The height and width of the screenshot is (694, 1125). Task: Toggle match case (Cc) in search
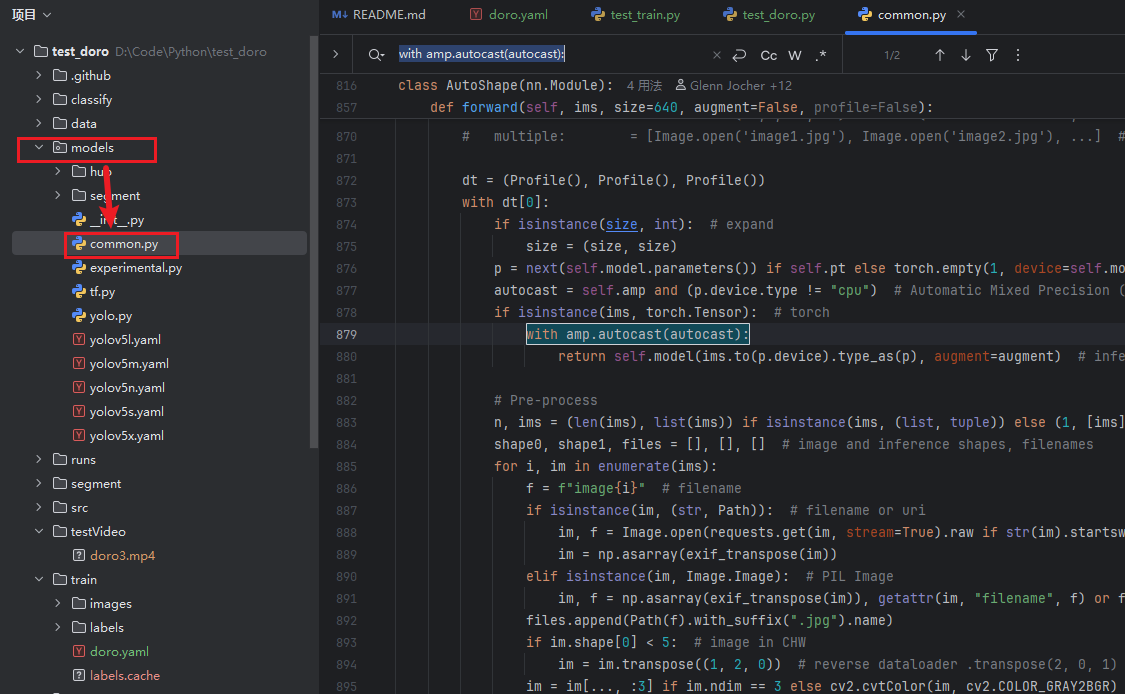pos(768,55)
